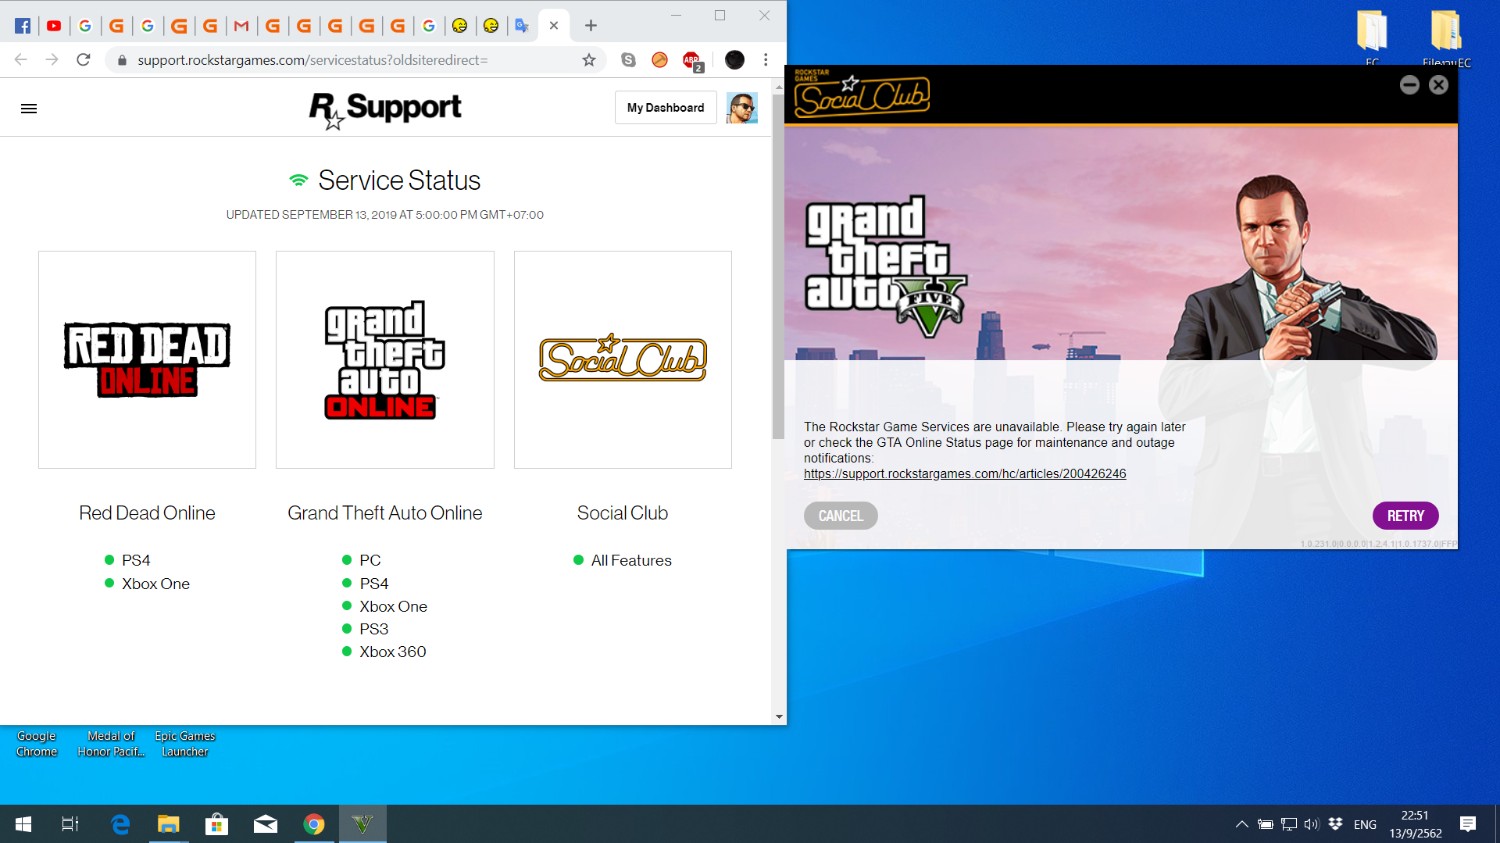Click 'All Features' status under Social Club
The height and width of the screenshot is (843, 1500).
[631, 561]
